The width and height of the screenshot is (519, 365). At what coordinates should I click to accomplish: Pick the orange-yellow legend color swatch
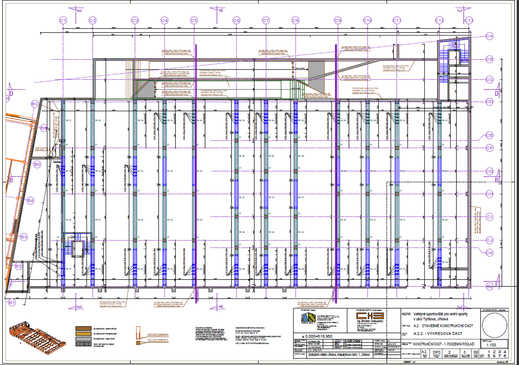point(83,334)
